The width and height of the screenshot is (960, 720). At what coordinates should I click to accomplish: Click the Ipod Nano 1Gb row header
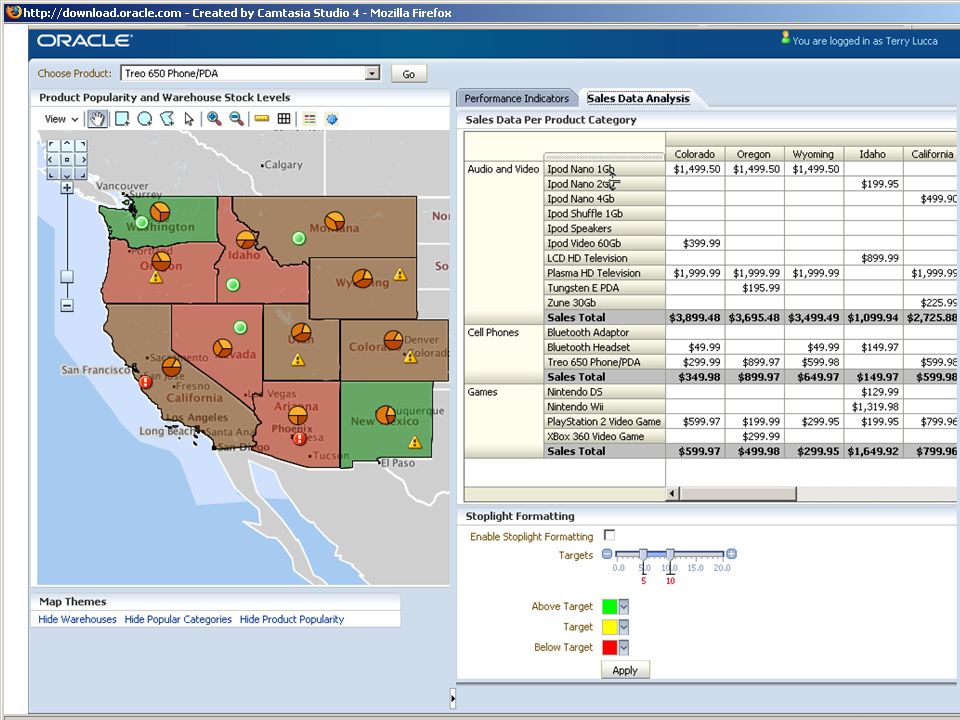point(604,169)
